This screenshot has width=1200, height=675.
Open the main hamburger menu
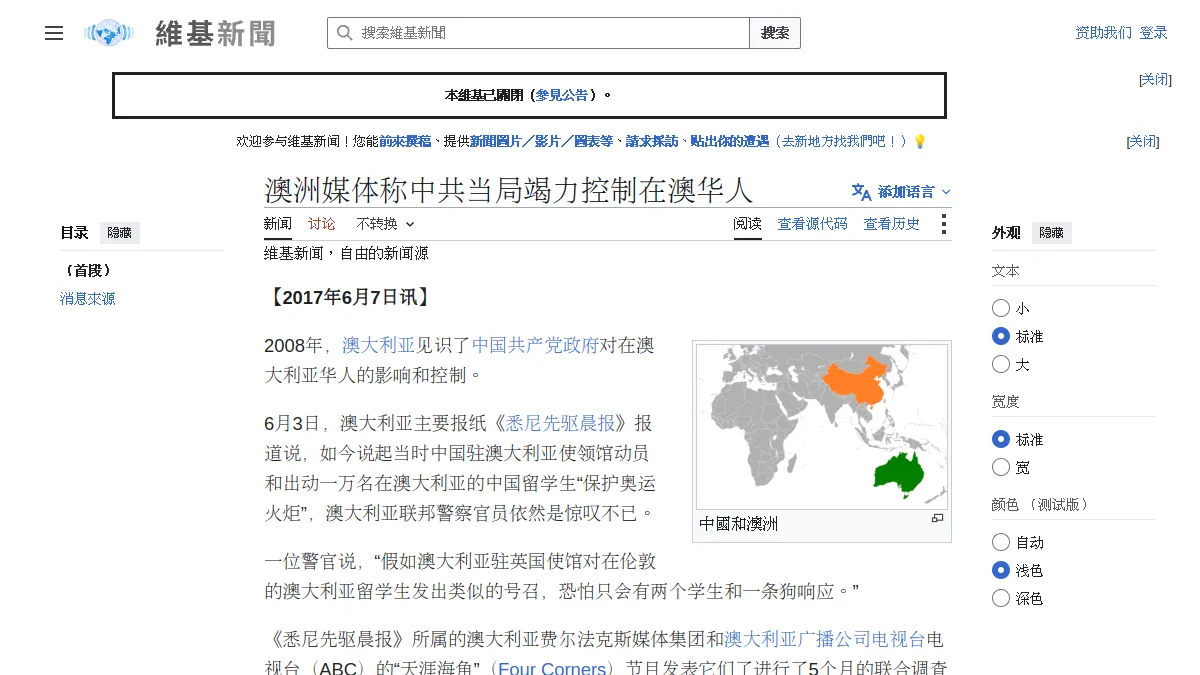coord(54,33)
